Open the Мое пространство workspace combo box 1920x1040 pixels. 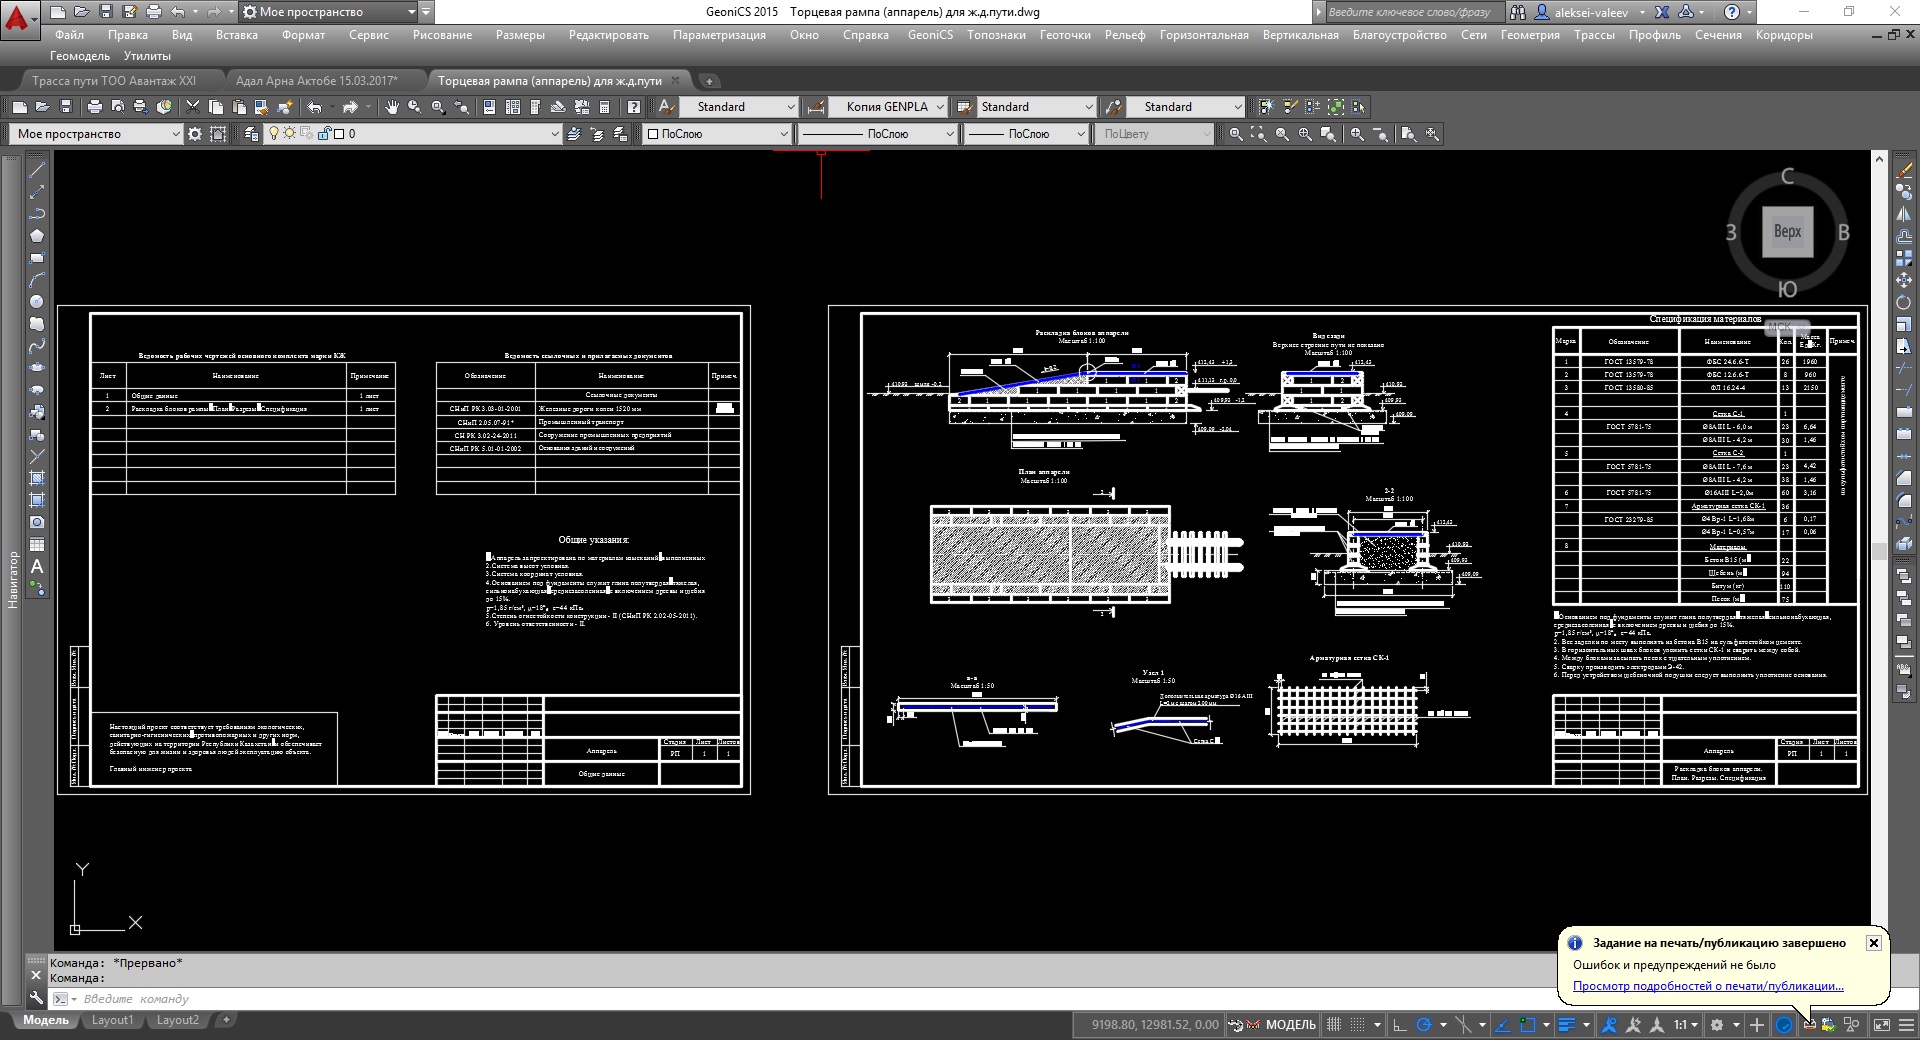[x=95, y=134]
